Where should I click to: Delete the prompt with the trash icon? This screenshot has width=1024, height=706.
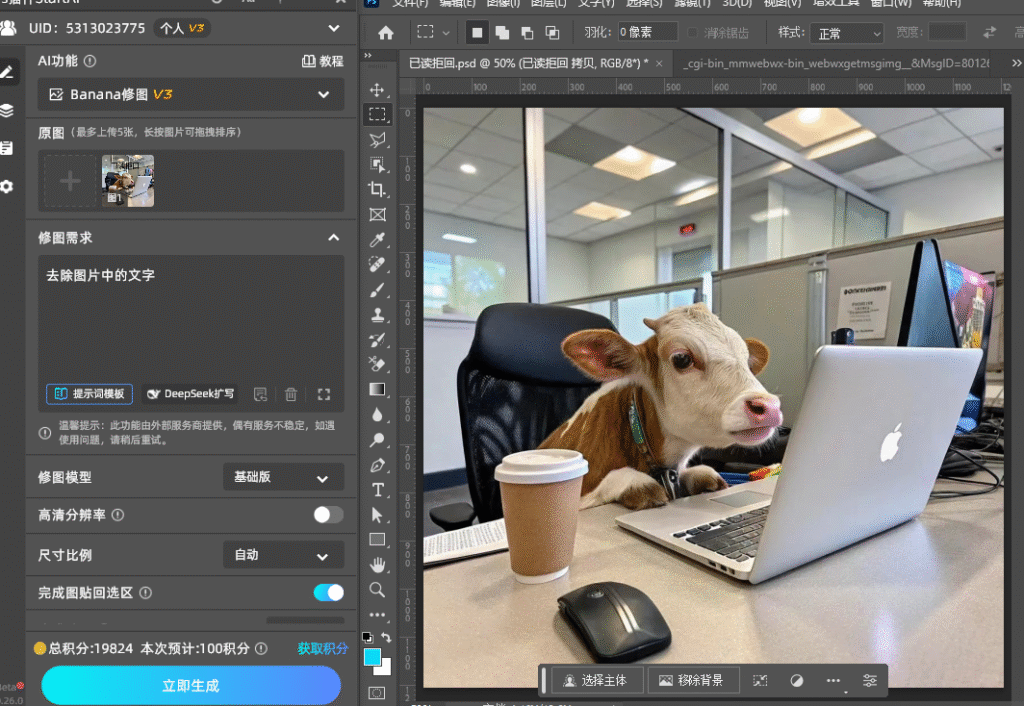pyautogui.click(x=291, y=394)
